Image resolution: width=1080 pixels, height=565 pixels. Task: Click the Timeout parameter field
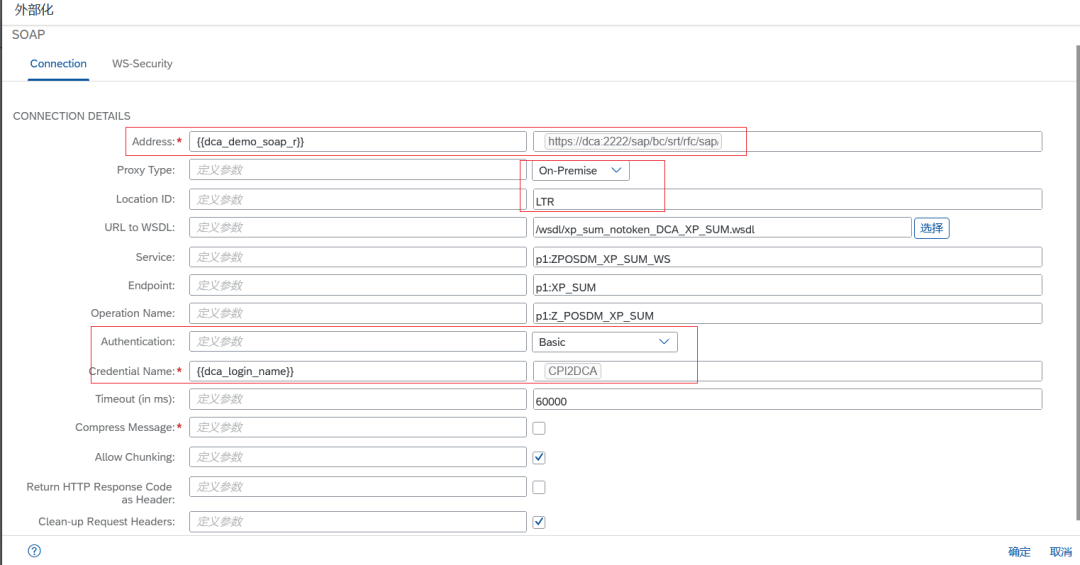click(x=357, y=399)
